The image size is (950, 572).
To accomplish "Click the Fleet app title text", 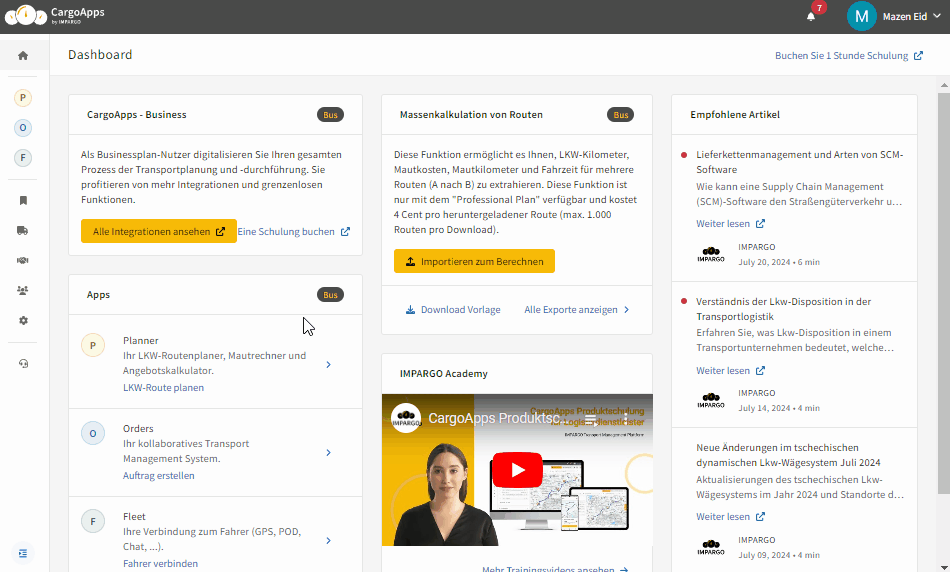I will 135,516.
